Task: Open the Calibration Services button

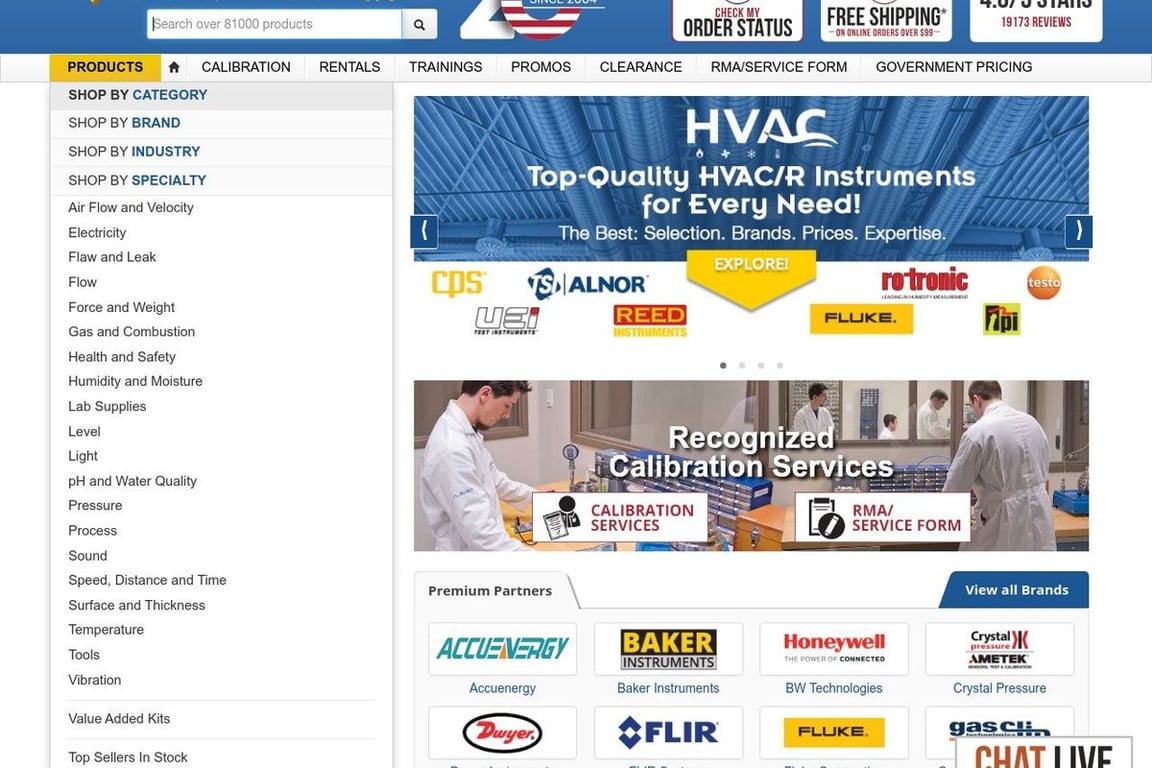Action: (x=620, y=517)
